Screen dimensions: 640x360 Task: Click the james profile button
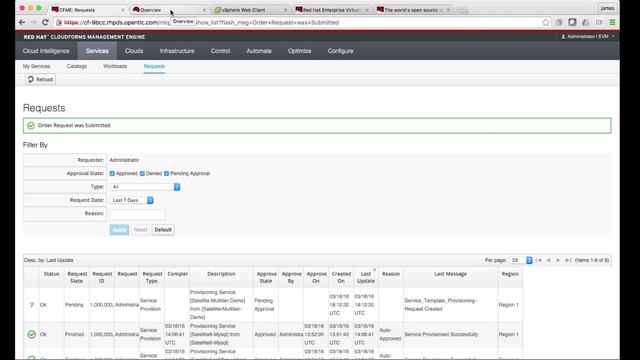pyautogui.click(x=607, y=8)
